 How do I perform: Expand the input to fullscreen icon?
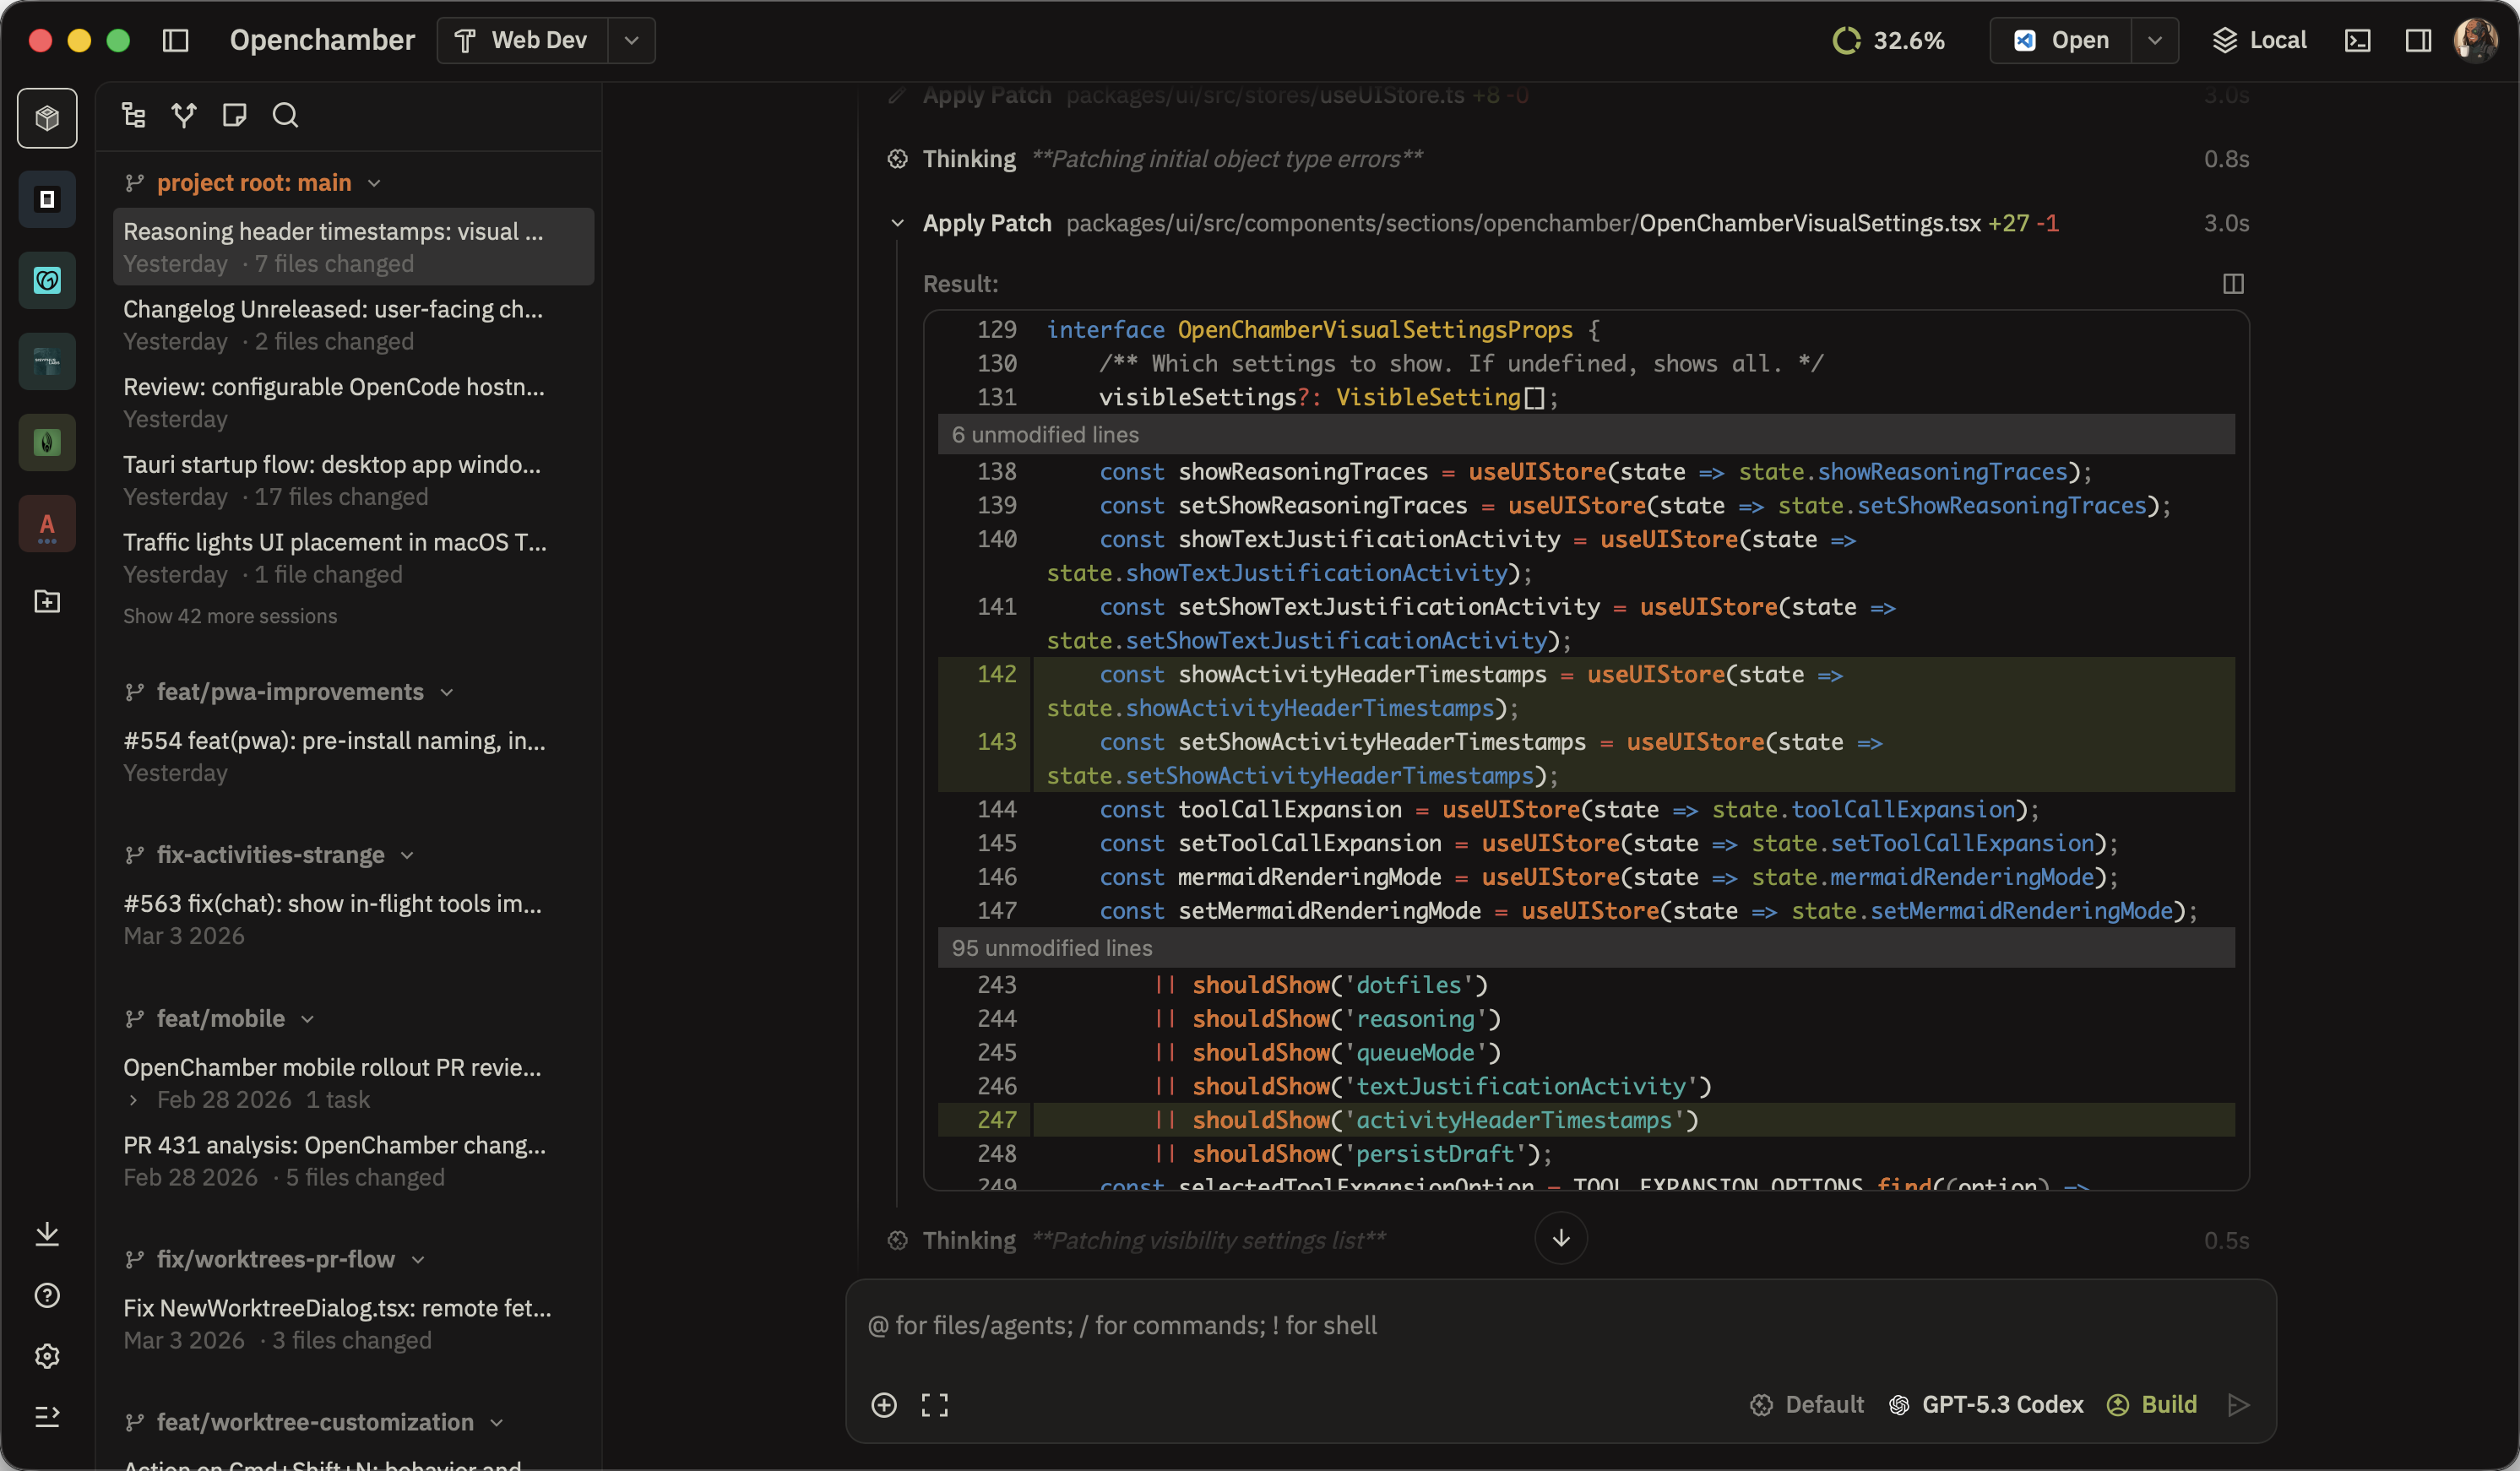(935, 1405)
